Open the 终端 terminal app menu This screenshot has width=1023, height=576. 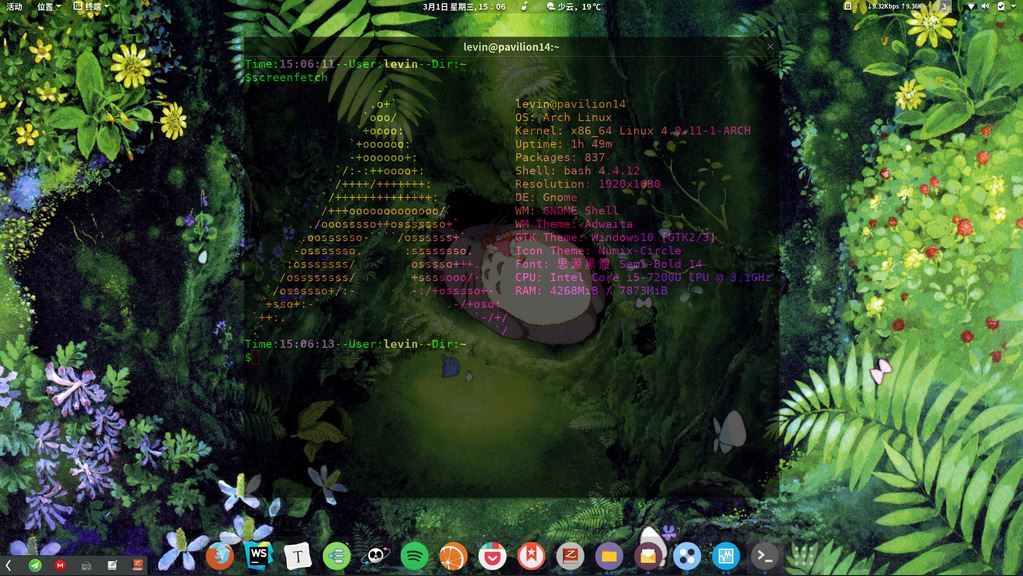[91, 7]
